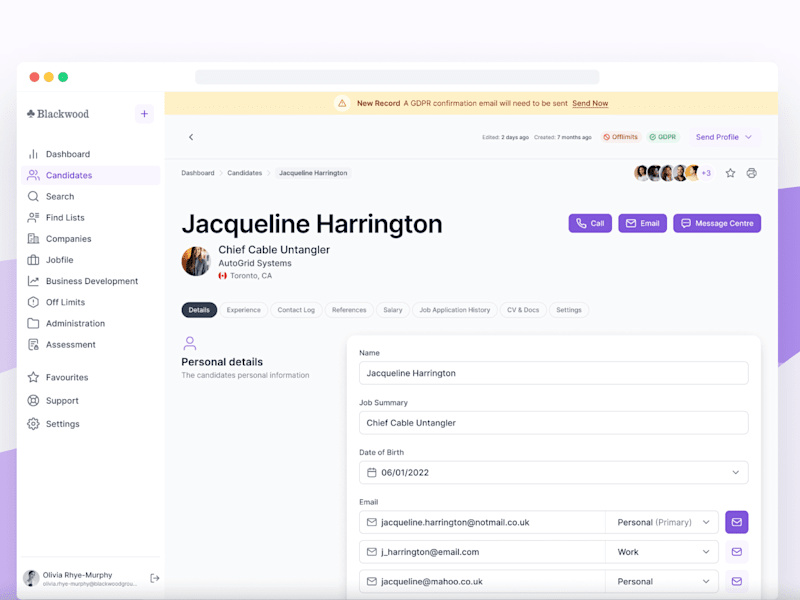Click the +3 additional collaborators badge

tap(706, 173)
